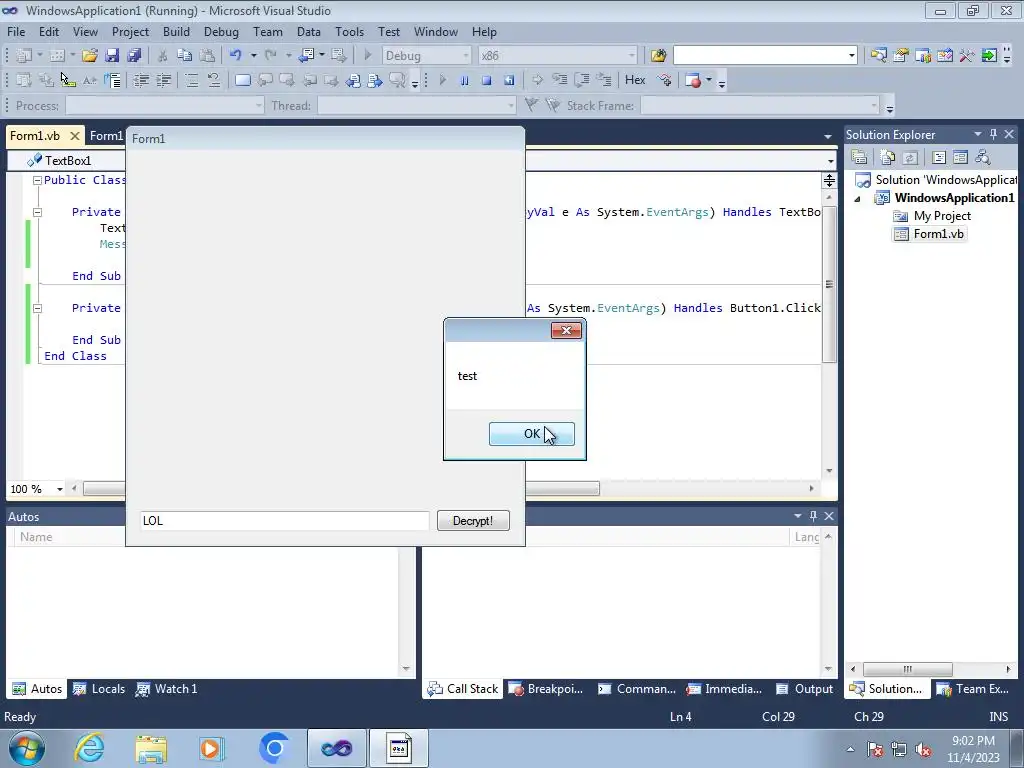
Task: Click the Show All Files icon
Action: [x=888, y=157]
